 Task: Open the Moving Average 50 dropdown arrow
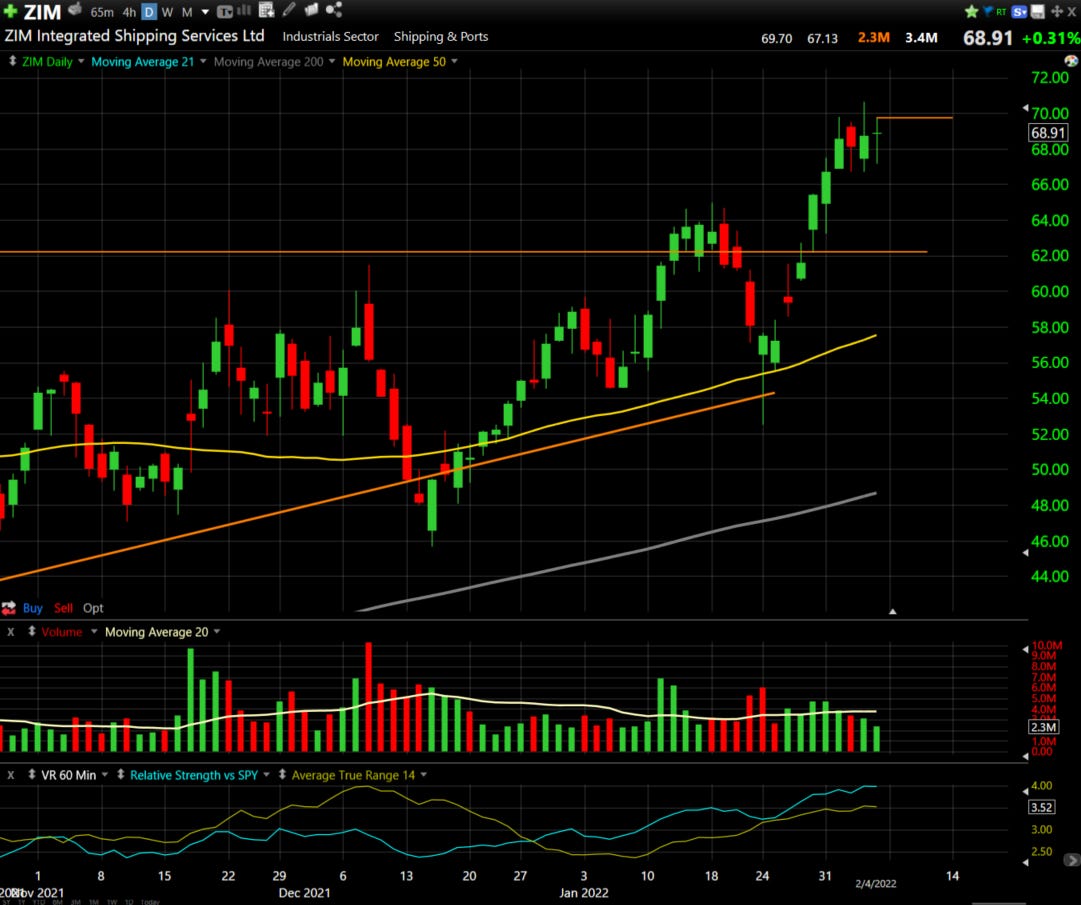tap(454, 61)
